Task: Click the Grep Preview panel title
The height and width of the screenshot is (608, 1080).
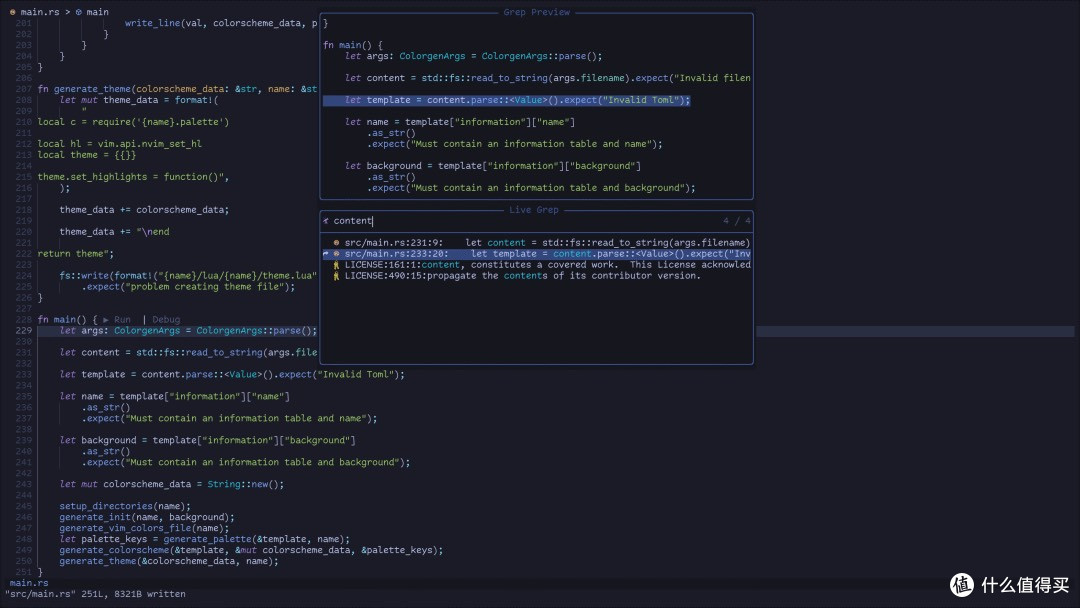Action: pyautogui.click(x=537, y=12)
